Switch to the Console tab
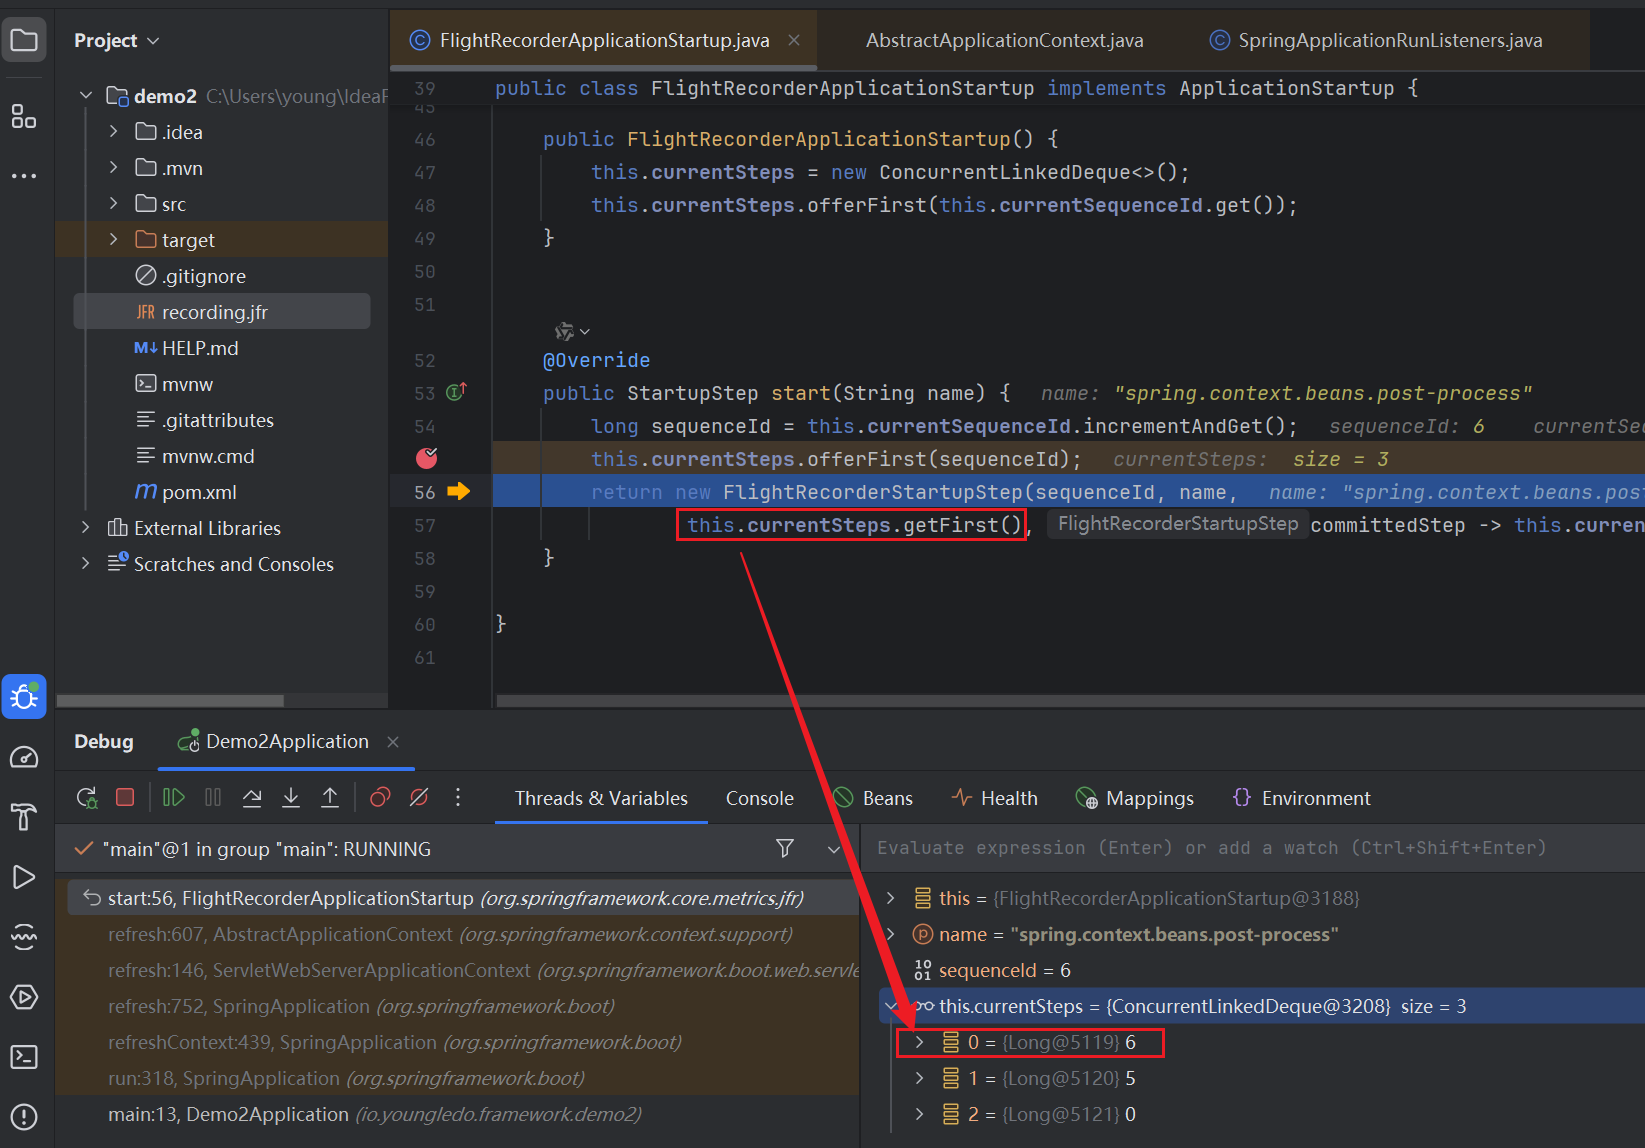The image size is (1645, 1148). [759, 798]
